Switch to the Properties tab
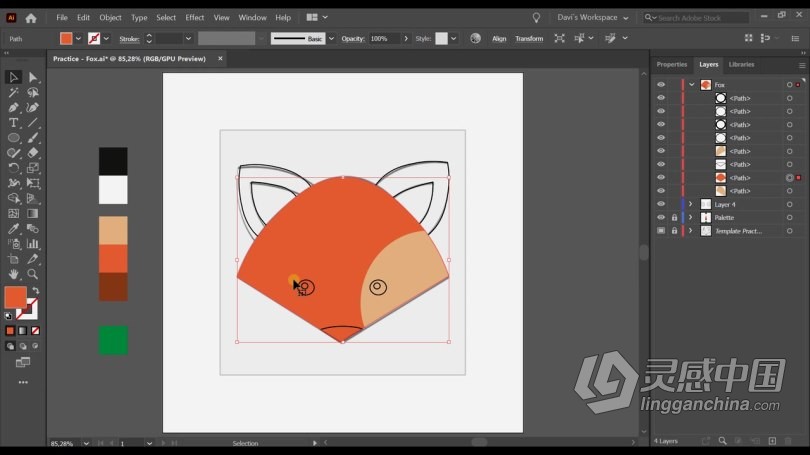Image resolution: width=810 pixels, height=455 pixels. click(672, 65)
